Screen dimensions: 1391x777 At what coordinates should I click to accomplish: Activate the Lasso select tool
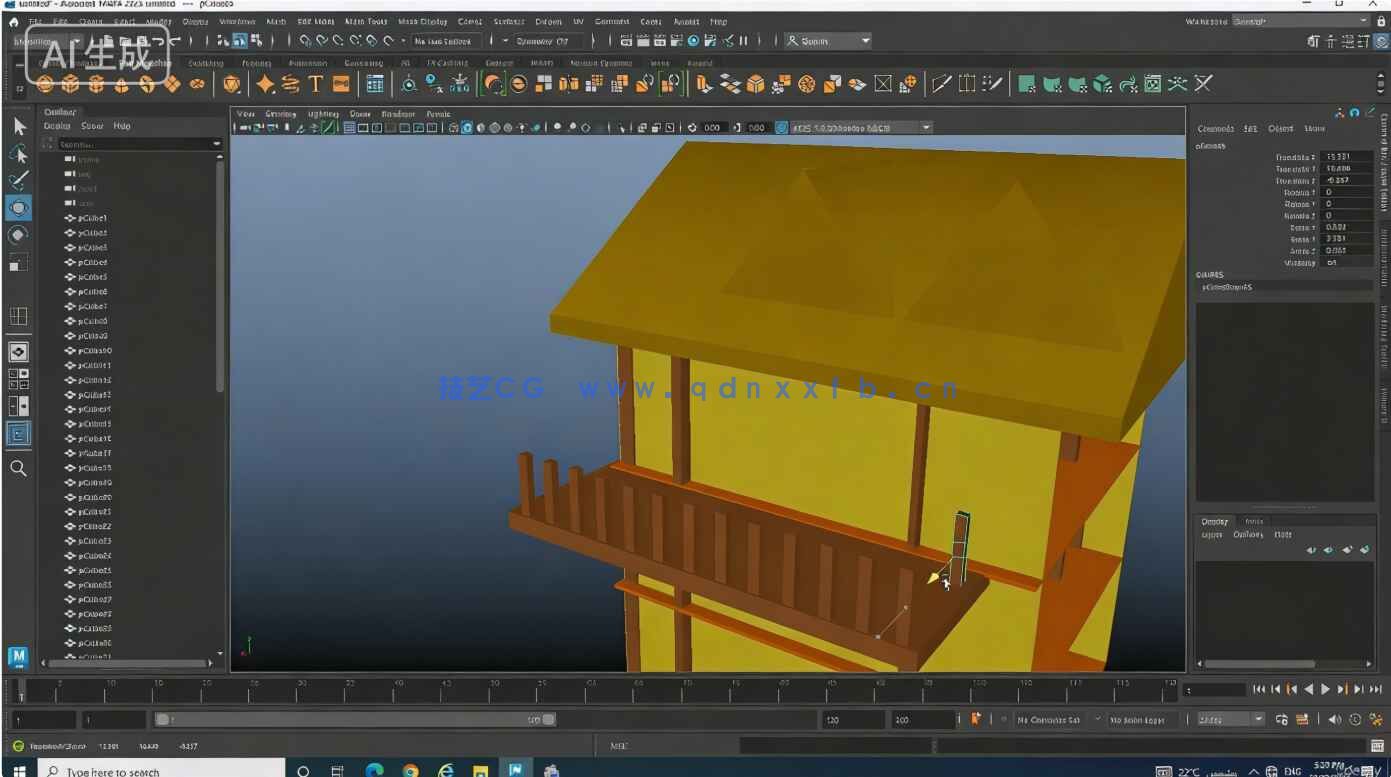click(19, 153)
